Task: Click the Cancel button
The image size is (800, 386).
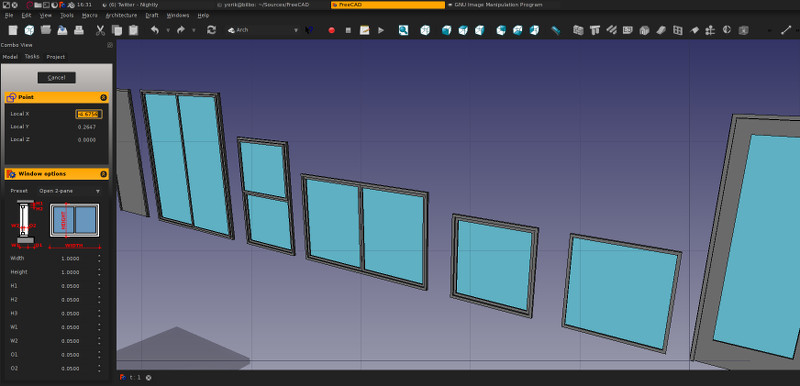Action: (x=57, y=78)
